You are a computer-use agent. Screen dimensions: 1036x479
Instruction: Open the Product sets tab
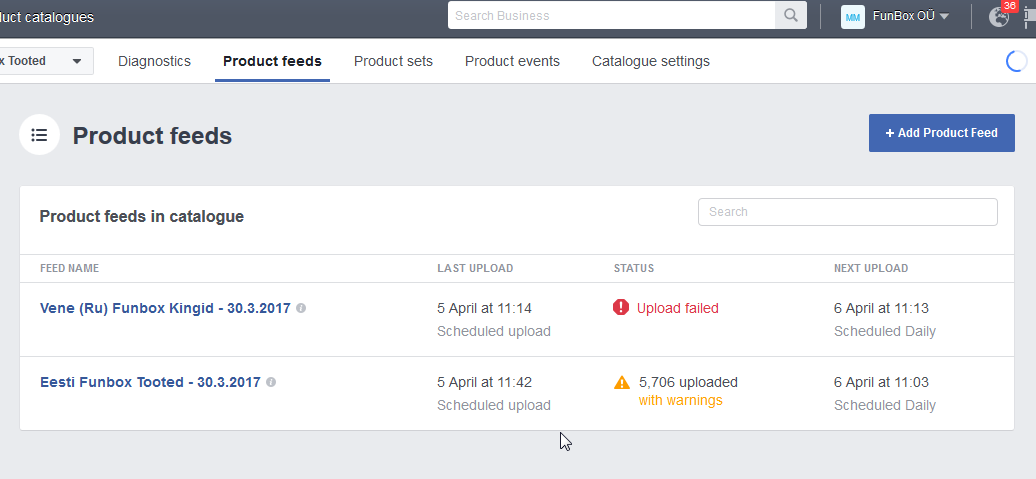[x=393, y=61]
